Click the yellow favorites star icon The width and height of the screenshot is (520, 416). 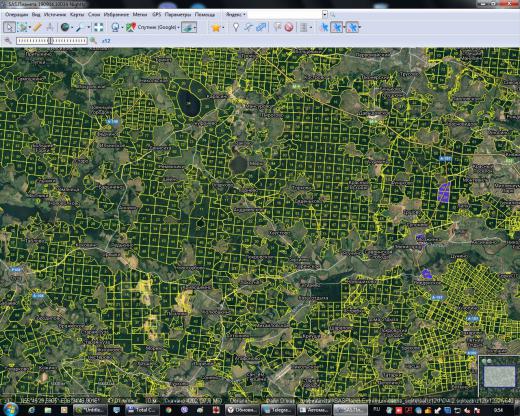[216, 27]
